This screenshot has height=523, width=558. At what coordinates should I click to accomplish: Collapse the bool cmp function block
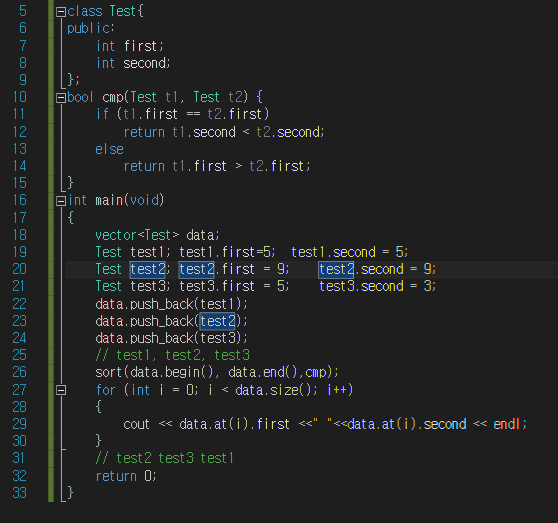[61, 98]
